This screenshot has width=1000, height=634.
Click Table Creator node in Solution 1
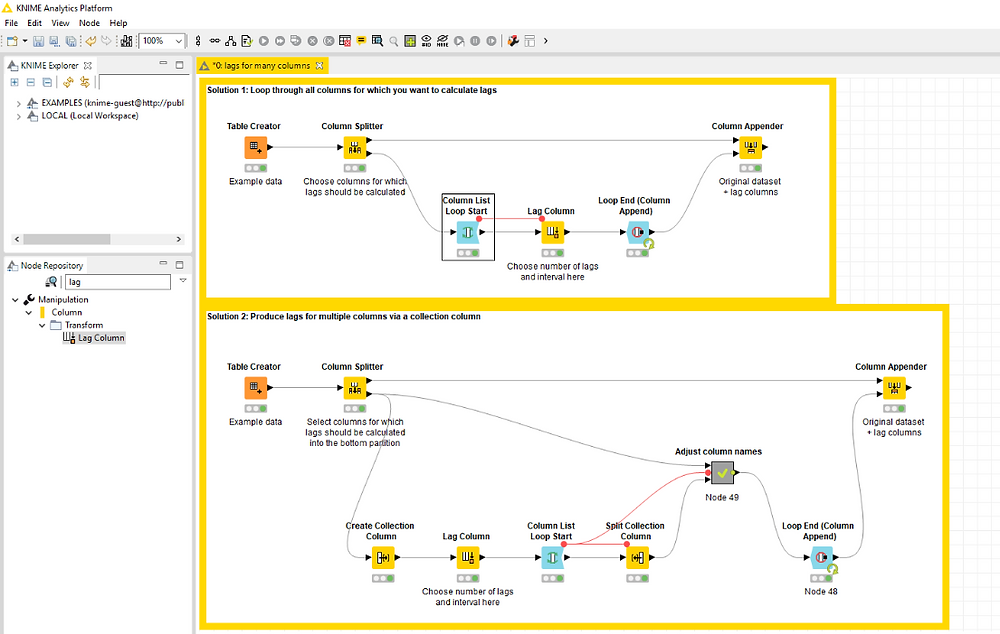[x=255, y=147]
